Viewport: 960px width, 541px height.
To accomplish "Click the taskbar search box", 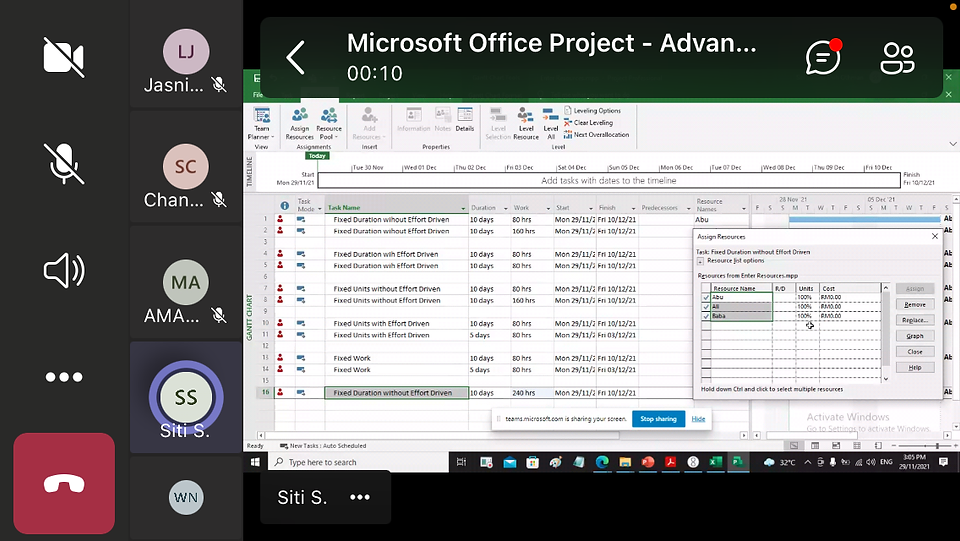I will click(359, 462).
